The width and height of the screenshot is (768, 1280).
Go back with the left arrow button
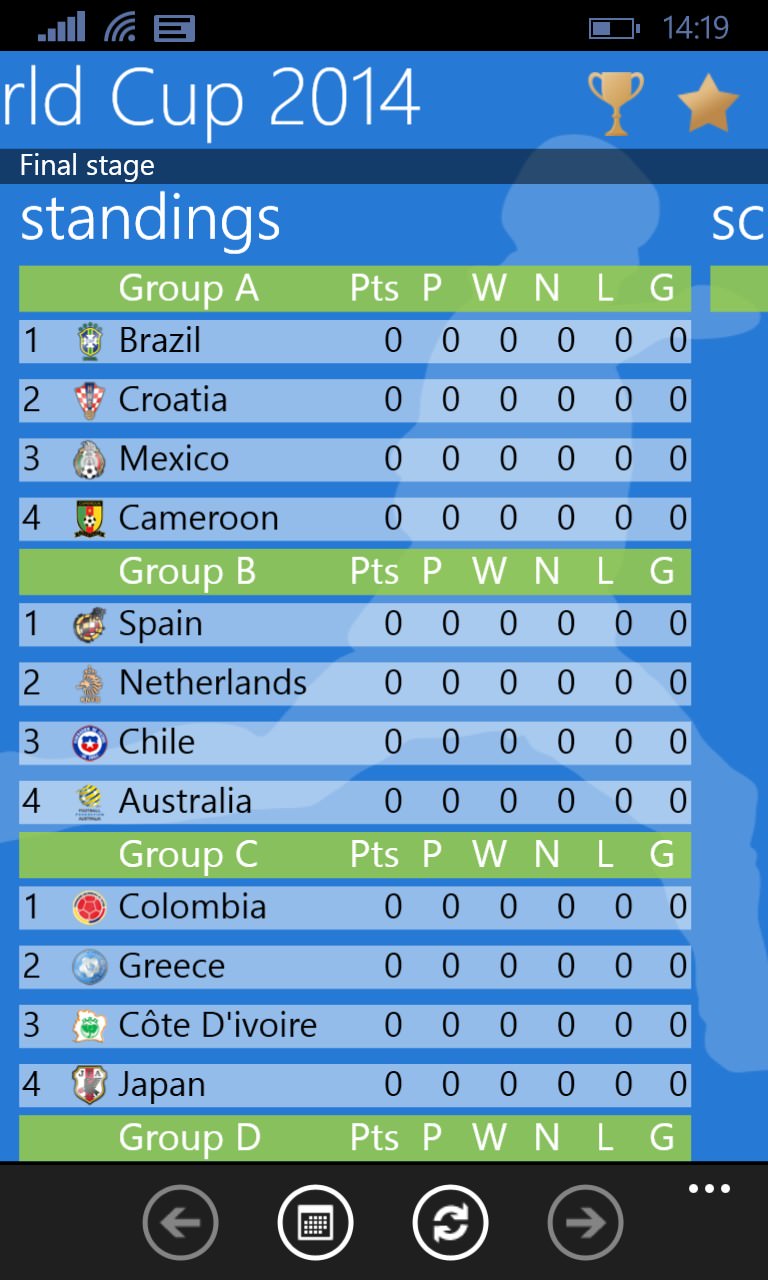(180, 1222)
